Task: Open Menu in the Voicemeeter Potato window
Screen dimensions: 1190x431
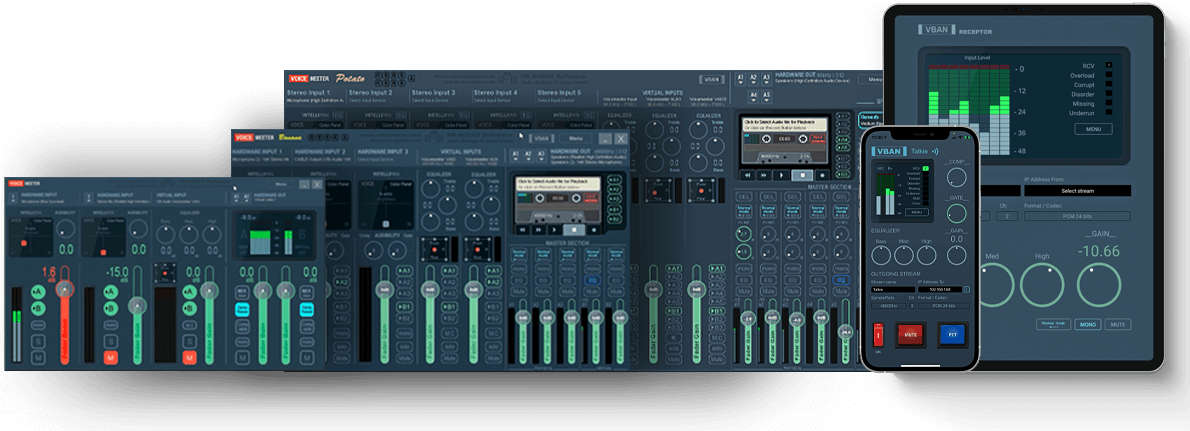Action: coord(871,78)
